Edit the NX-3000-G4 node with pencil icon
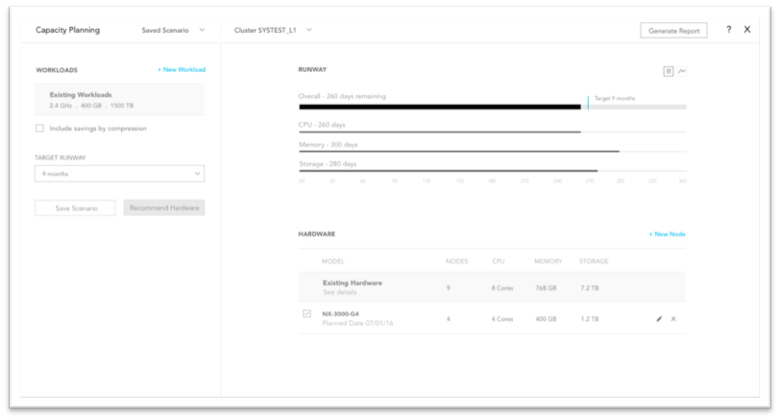 (x=658, y=318)
